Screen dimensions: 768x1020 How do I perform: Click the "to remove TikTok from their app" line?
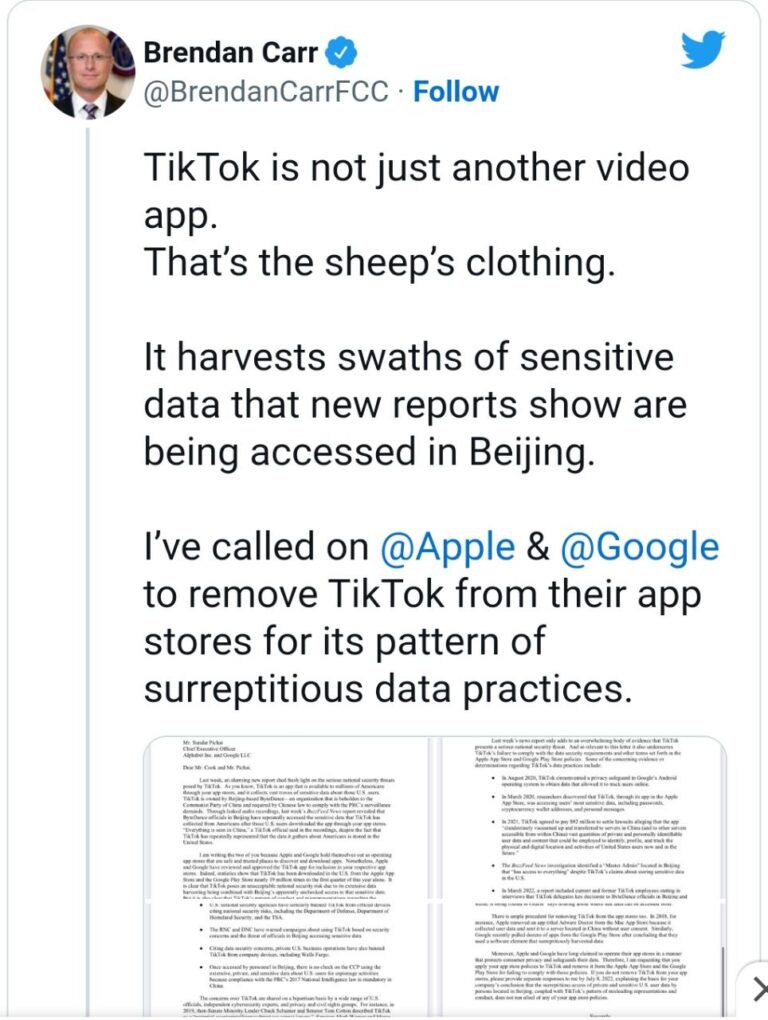423,593
